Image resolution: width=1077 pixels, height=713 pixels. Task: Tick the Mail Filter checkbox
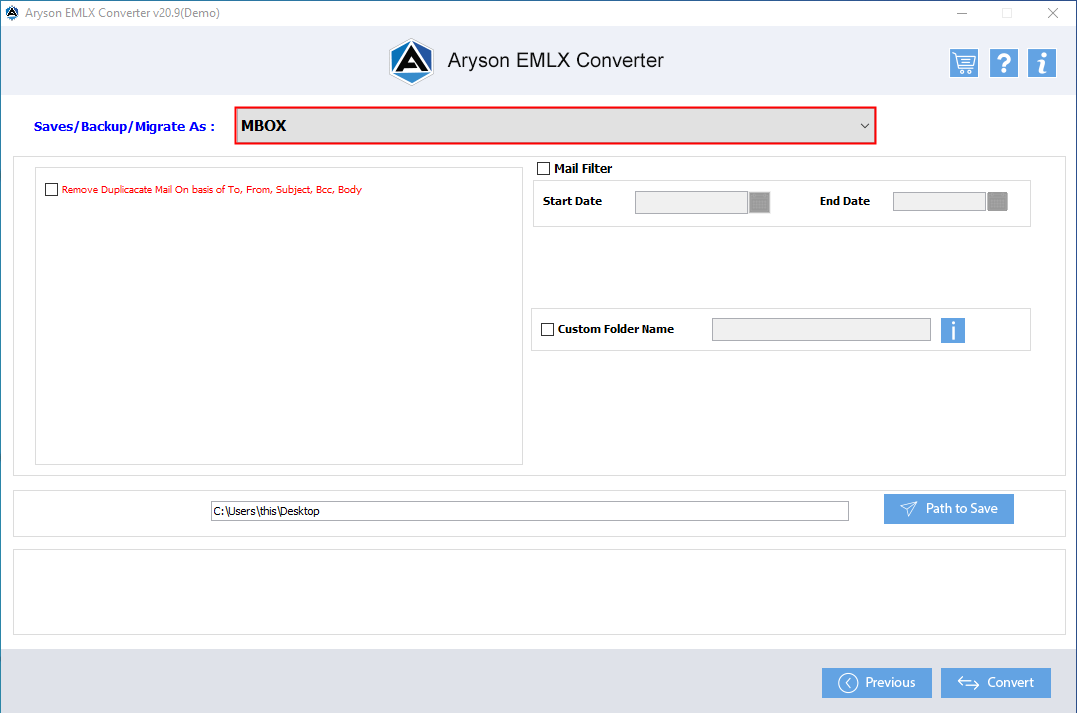click(543, 168)
